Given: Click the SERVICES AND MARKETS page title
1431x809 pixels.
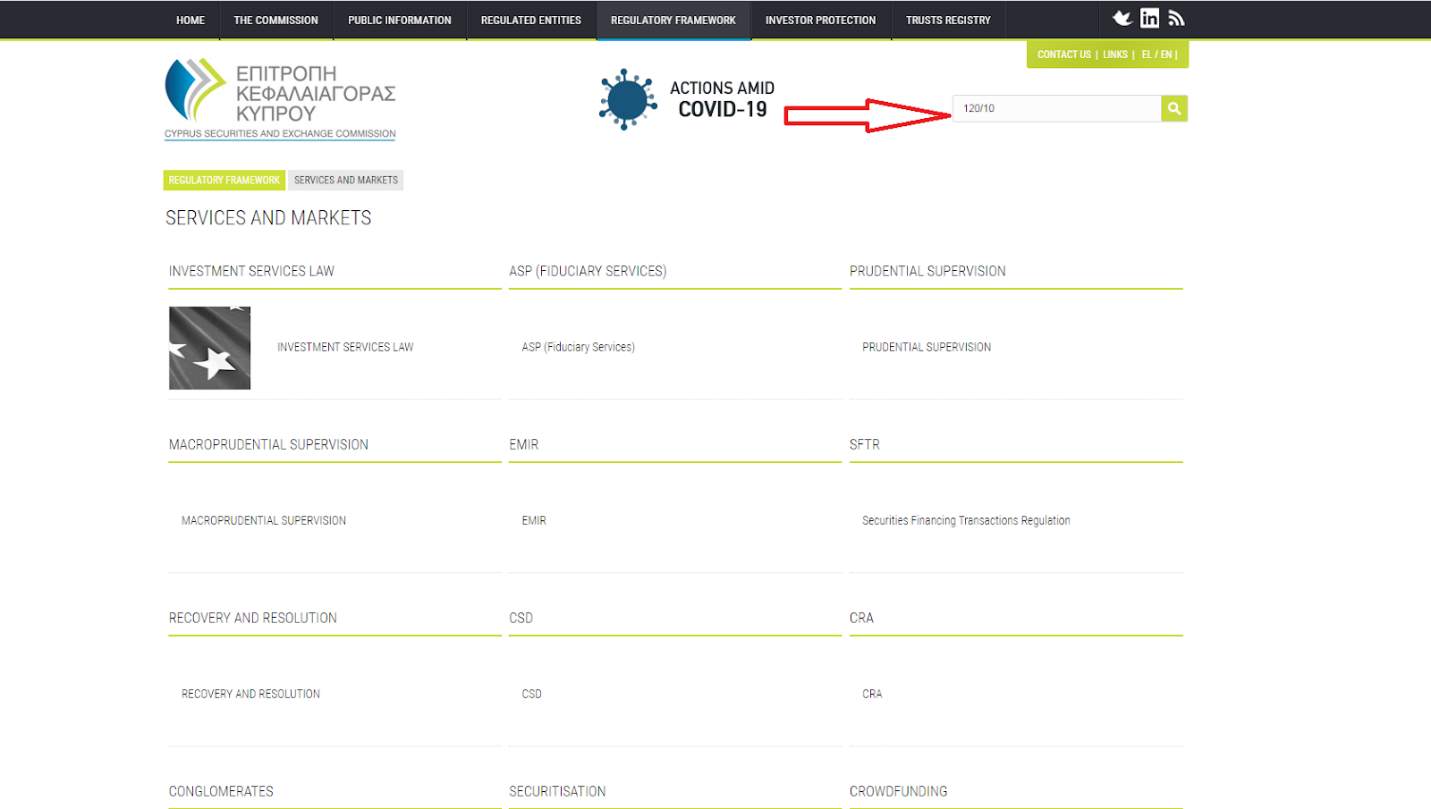Looking at the screenshot, I should tap(268, 217).
